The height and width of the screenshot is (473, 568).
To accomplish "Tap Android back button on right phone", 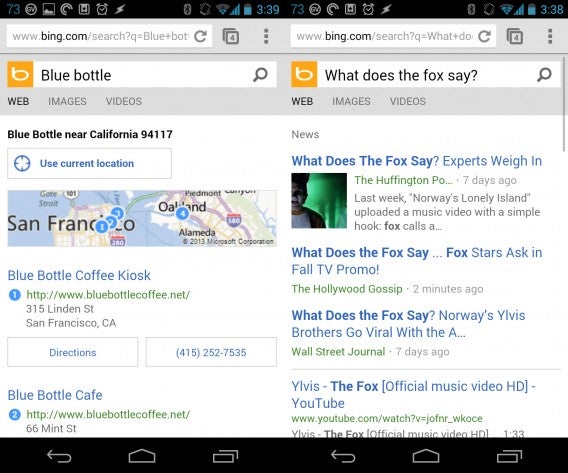I will coord(343,456).
